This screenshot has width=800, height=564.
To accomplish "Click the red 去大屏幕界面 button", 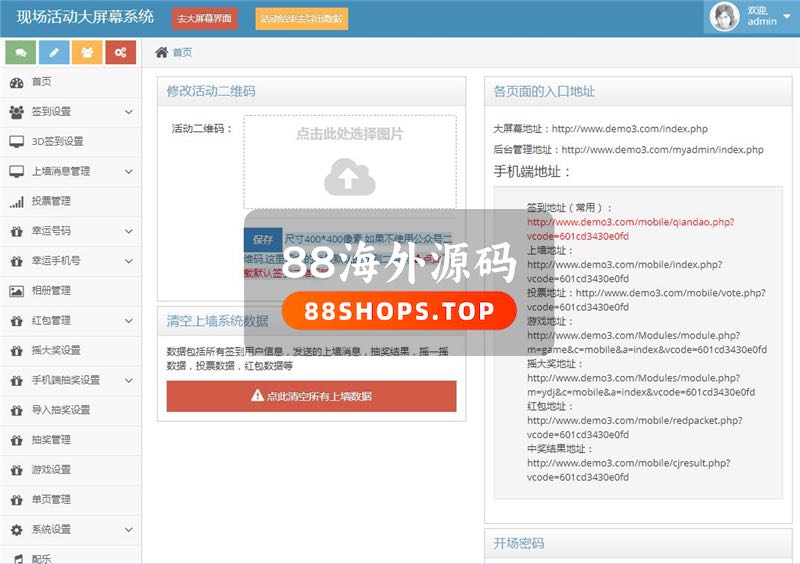I will tap(204, 18).
